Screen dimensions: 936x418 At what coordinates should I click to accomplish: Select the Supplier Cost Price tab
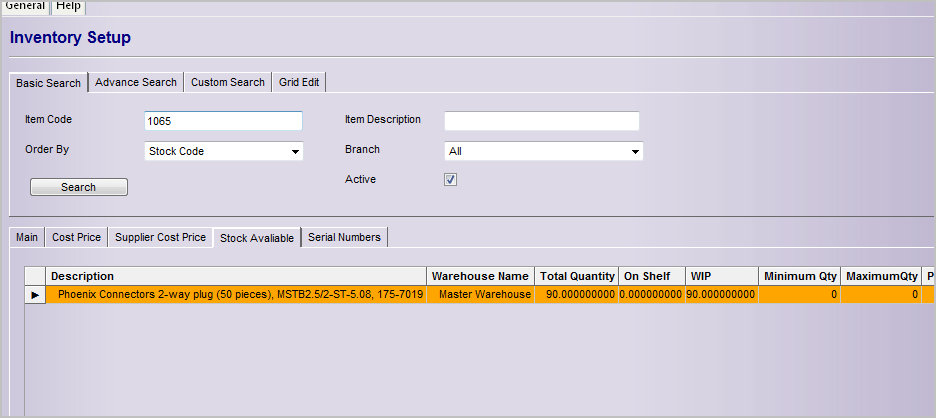tap(160, 237)
